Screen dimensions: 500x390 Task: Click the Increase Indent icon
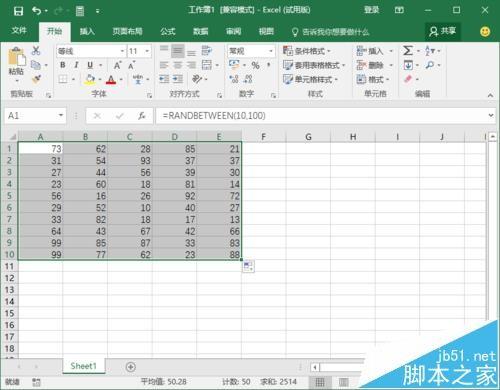178,79
